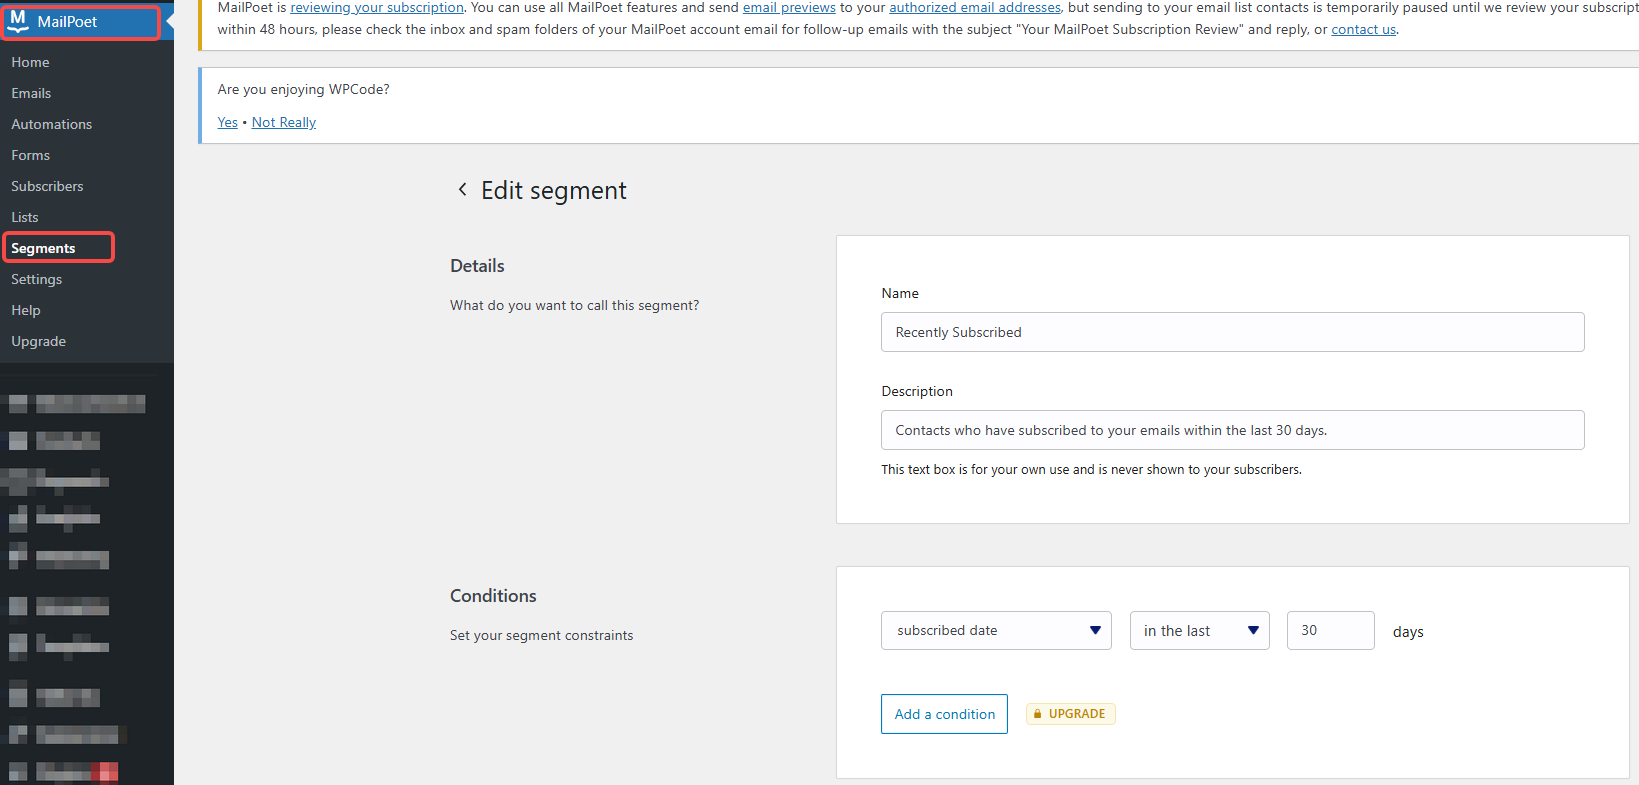Open the Help page
Image resolution: width=1639 pixels, height=785 pixels.
click(x=26, y=310)
